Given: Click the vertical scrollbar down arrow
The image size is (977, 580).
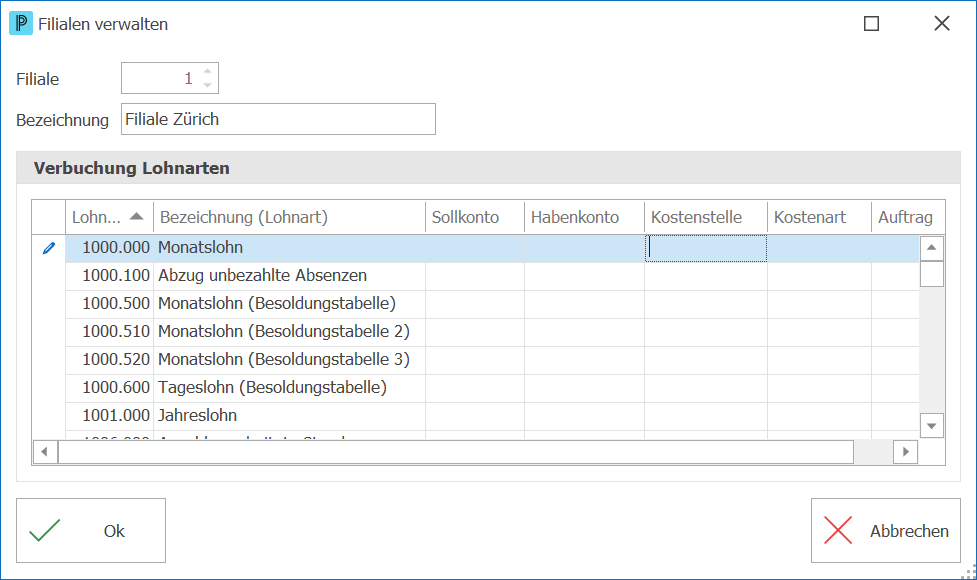Looking at the screenshot, I should 932,426.
